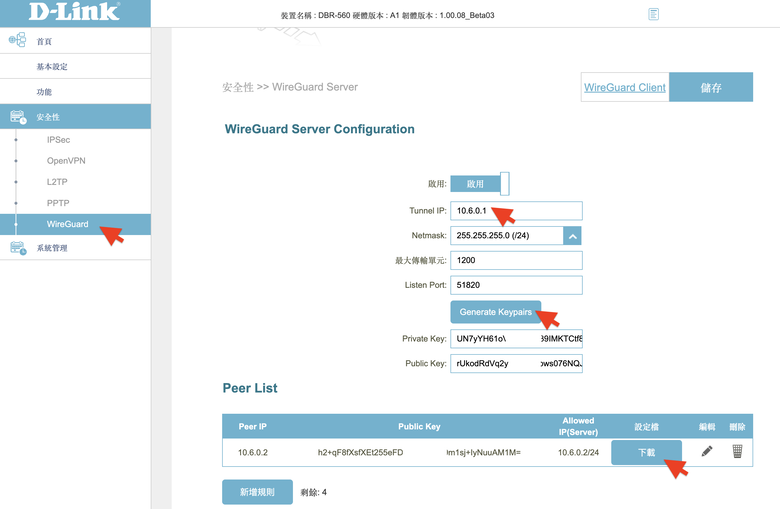Click the Public Key field

[516, 364]
